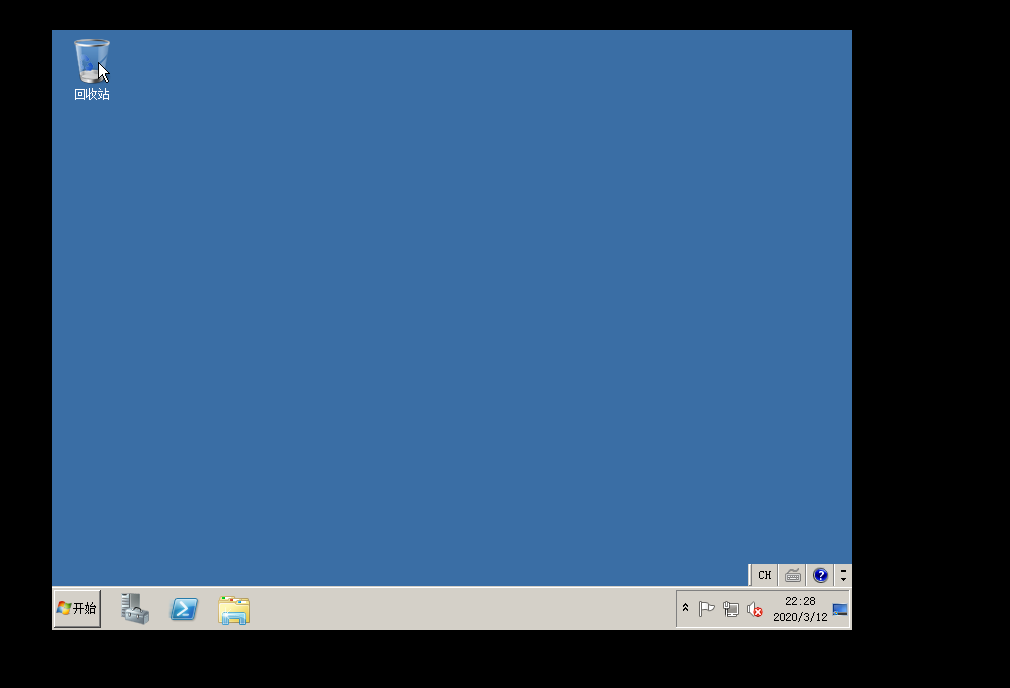Show hidden tray icons arrow
Image resolution: width=1010 pixels, height=688 pixels.
(x=685, y=608)
